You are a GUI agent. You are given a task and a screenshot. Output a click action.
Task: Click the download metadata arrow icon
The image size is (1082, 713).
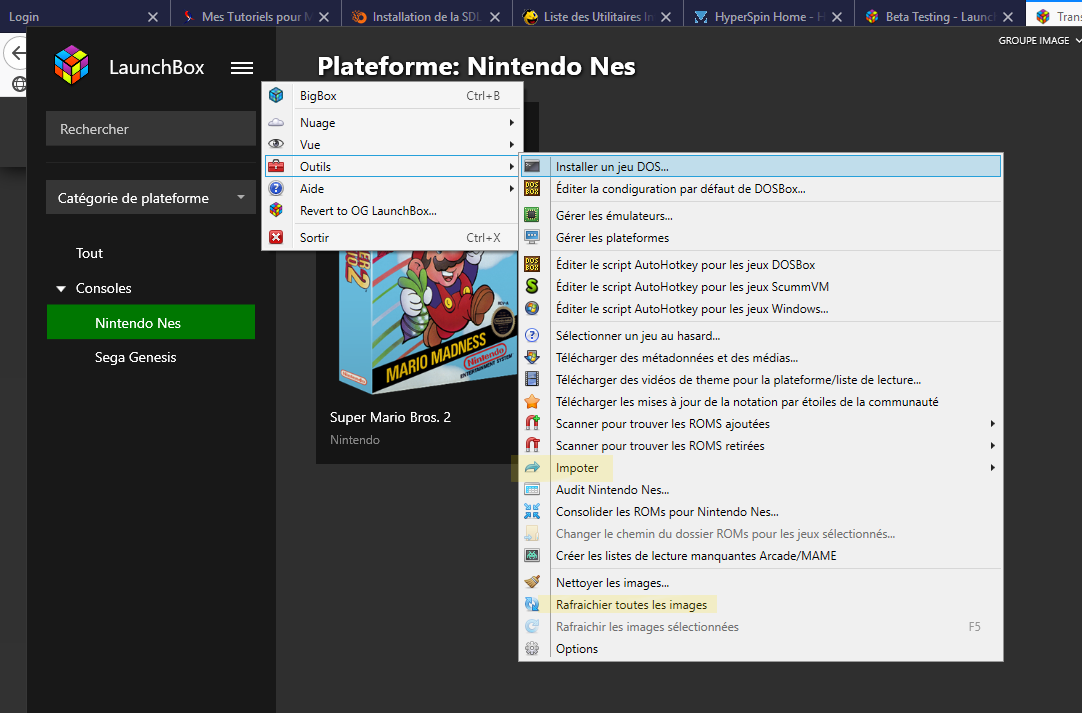tap(532, 358)
